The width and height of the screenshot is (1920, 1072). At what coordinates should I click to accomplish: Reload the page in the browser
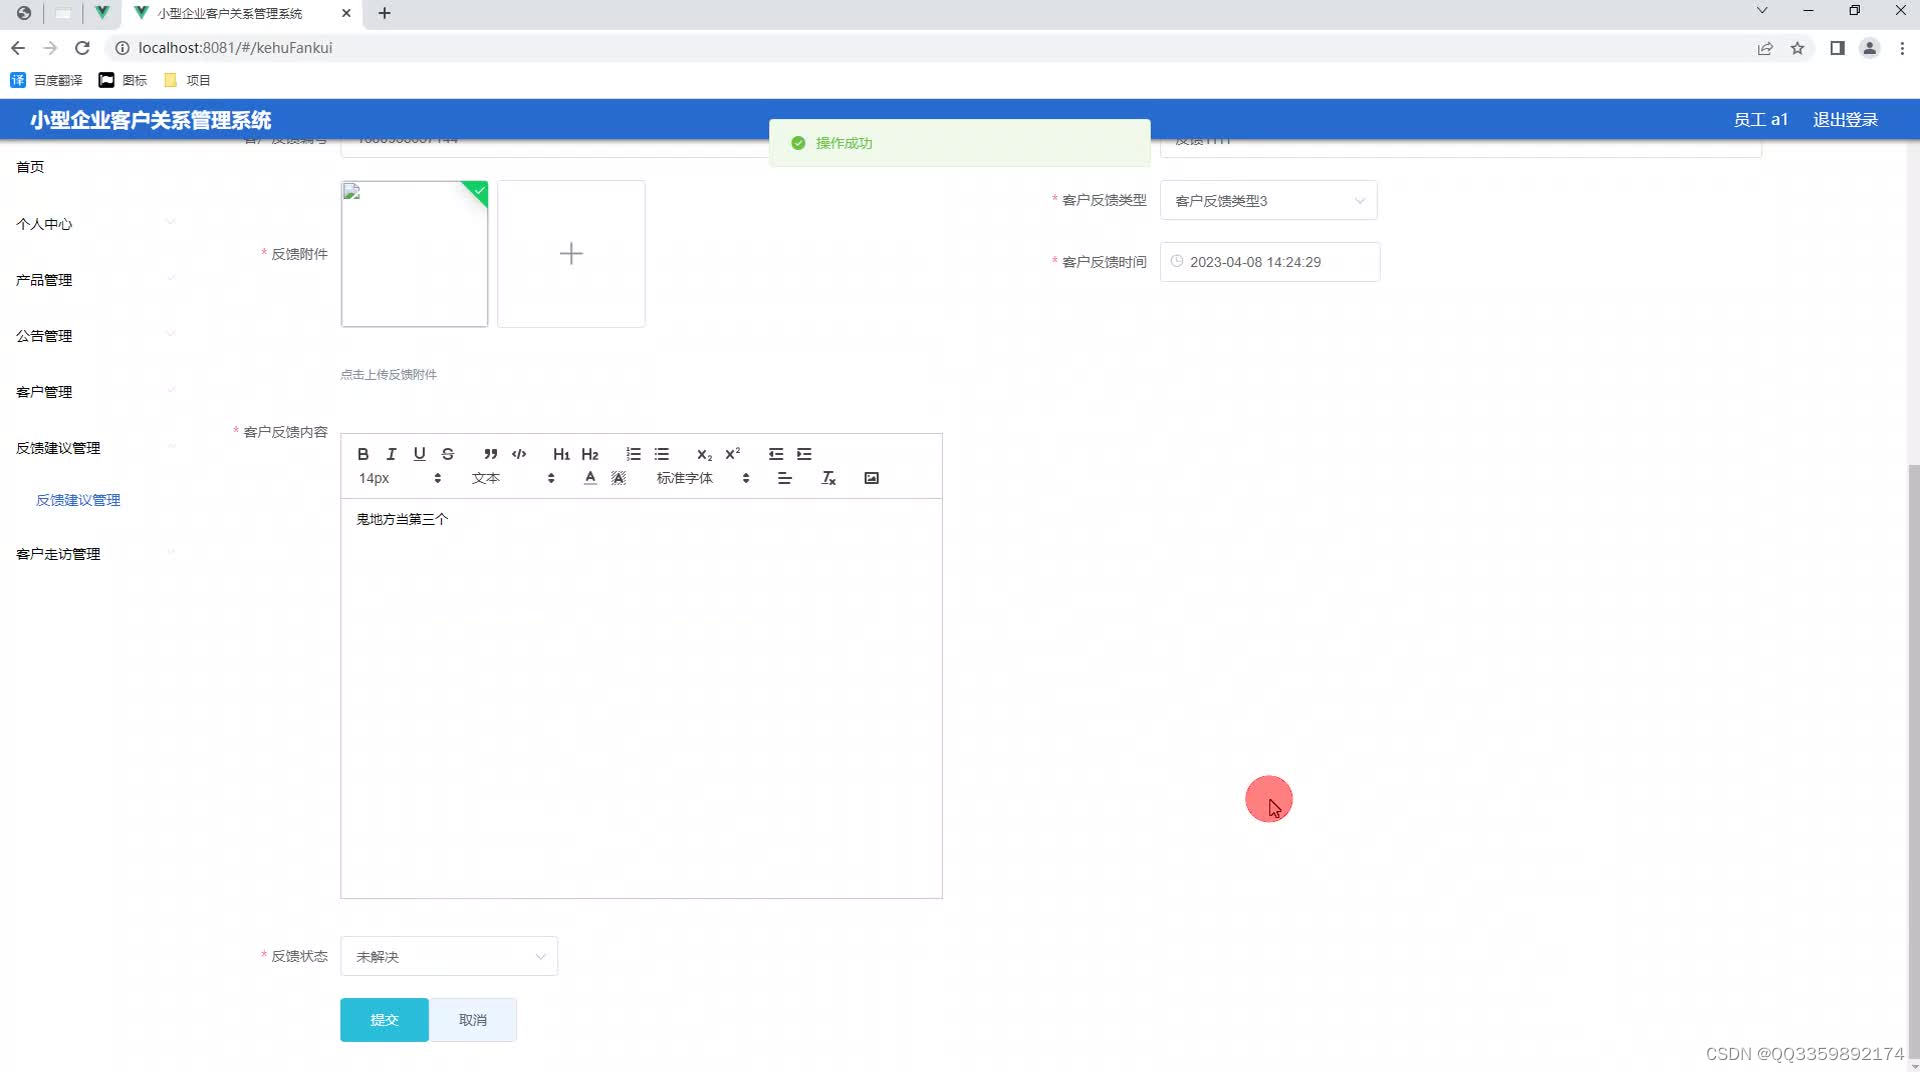coord(83,48)
